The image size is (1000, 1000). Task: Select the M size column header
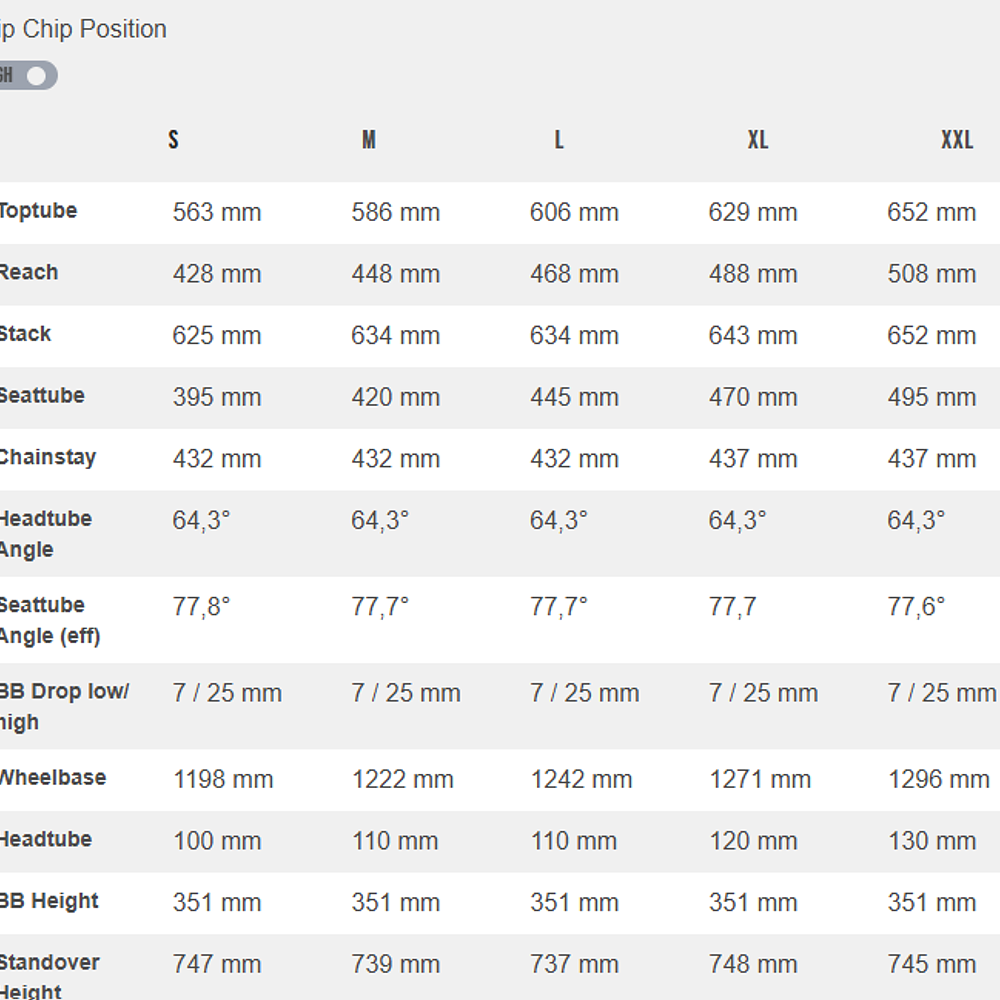(368, 140)
